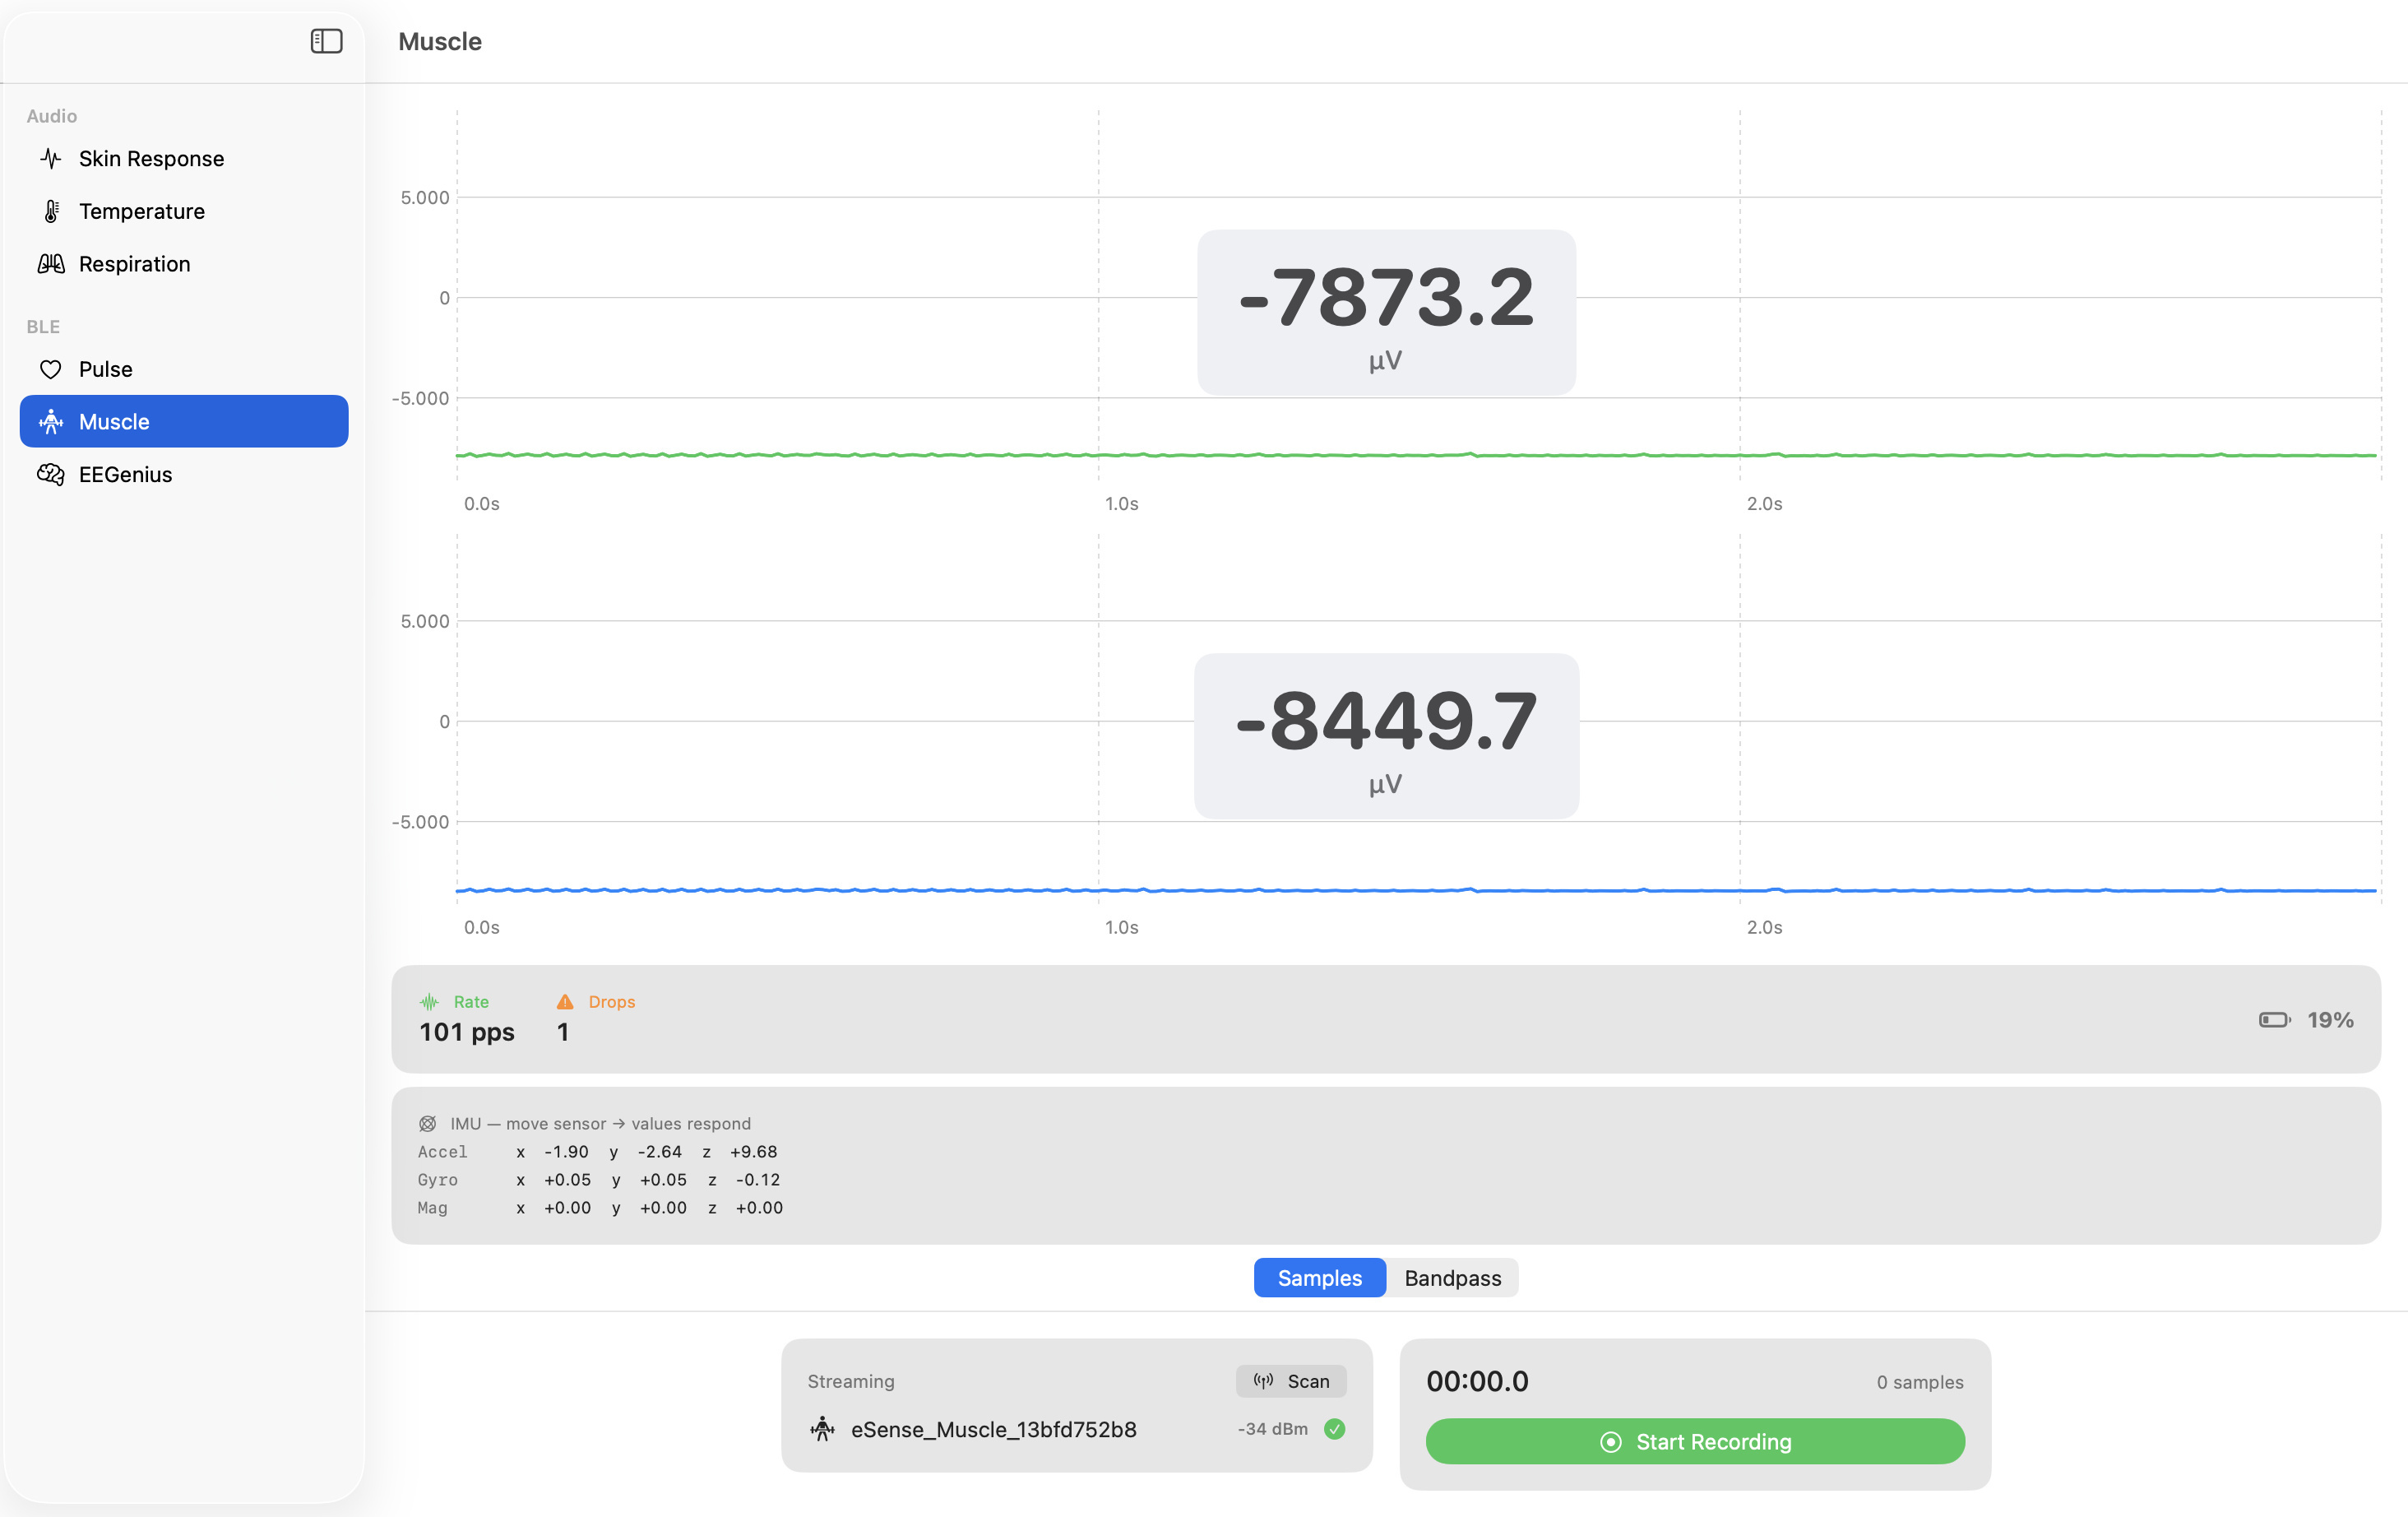Click the EEGenius brain icon
2408x1517 pixels.
pos(51,474)
